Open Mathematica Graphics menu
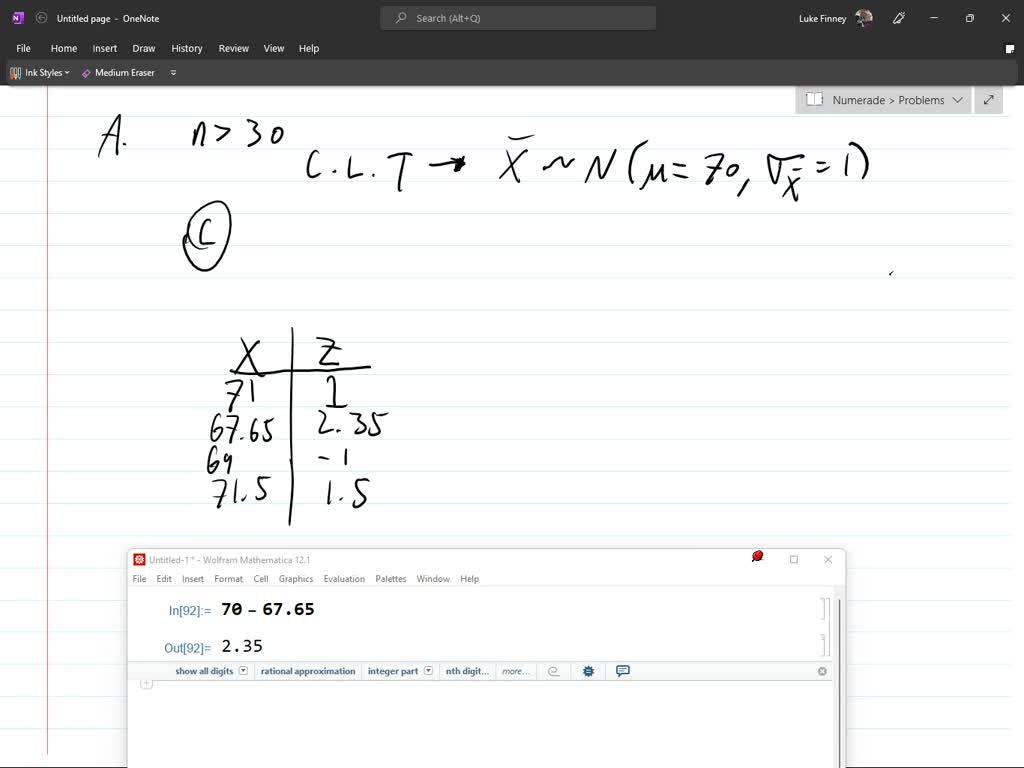The height and width of the screenshot is (768, 1024). point(296,579)
